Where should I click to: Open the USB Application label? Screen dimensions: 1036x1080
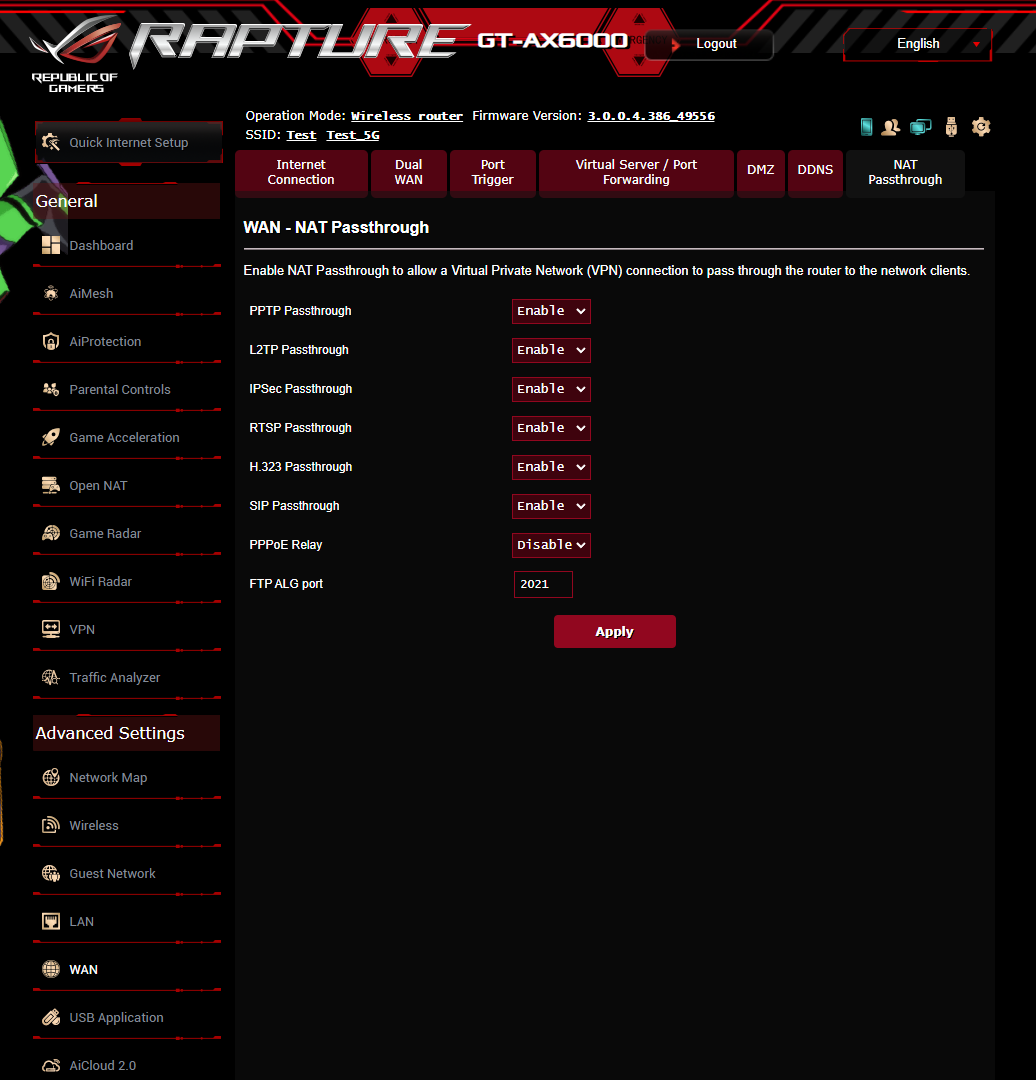tap(116, 1018)
